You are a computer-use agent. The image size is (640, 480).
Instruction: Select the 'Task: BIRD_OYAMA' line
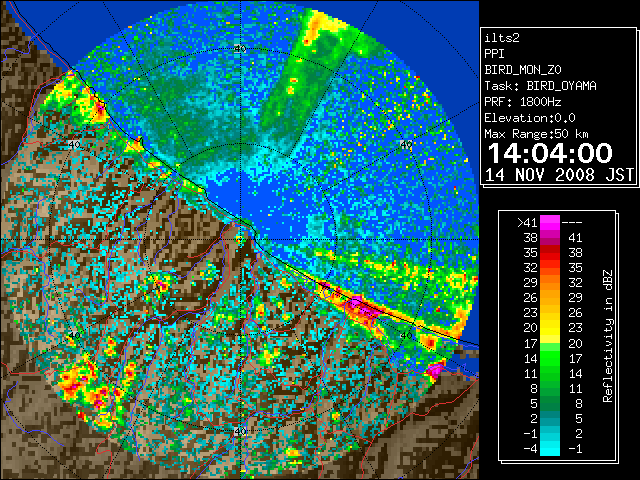tap(540, 86)
